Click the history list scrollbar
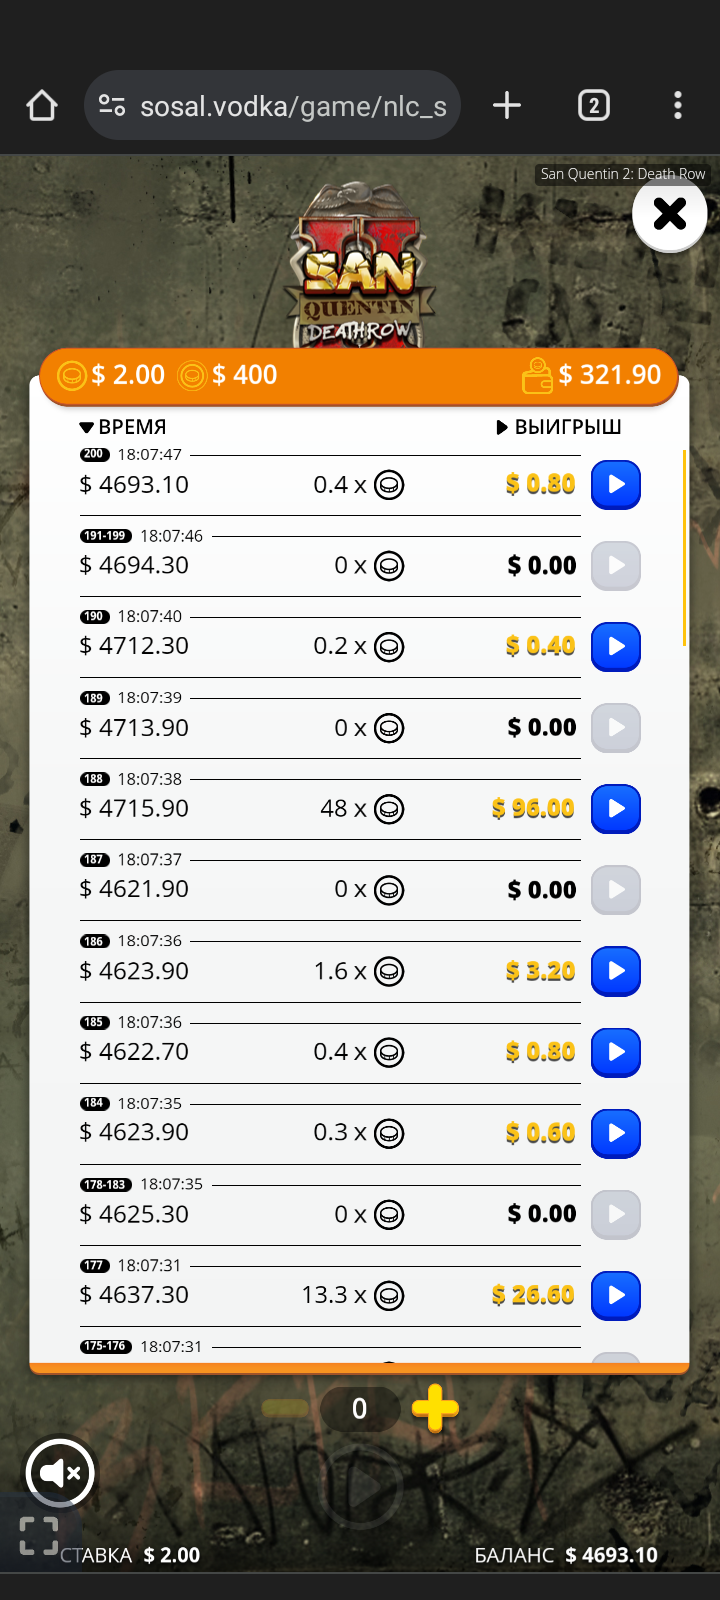This screenshot has width=720, height=1600. tap(685, 548)
